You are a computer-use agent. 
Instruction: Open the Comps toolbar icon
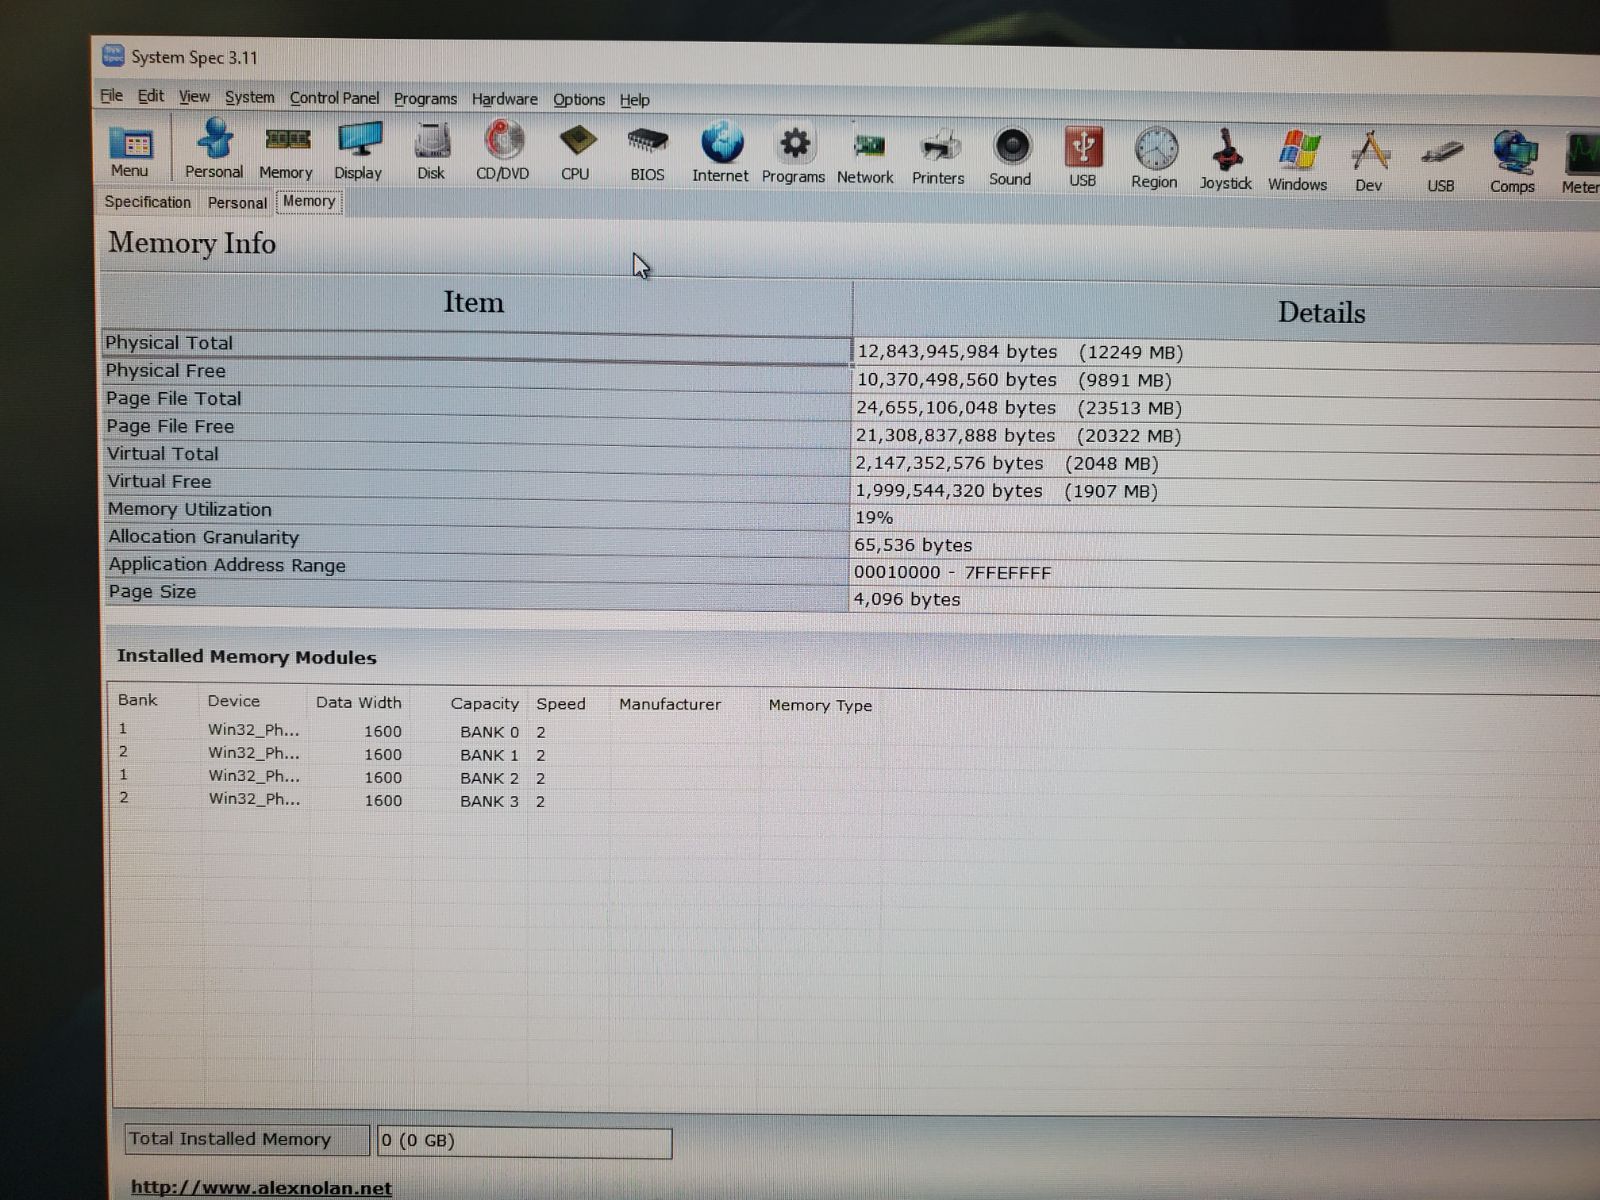[x=1513, y=163]
